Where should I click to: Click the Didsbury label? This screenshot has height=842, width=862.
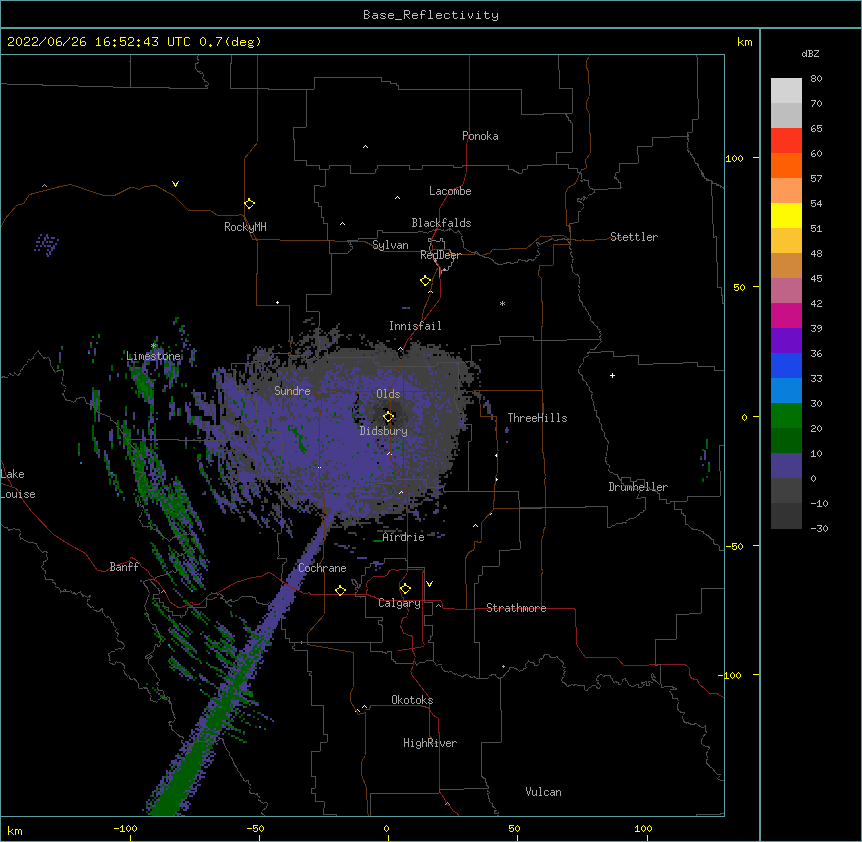[x=384, y=431]
